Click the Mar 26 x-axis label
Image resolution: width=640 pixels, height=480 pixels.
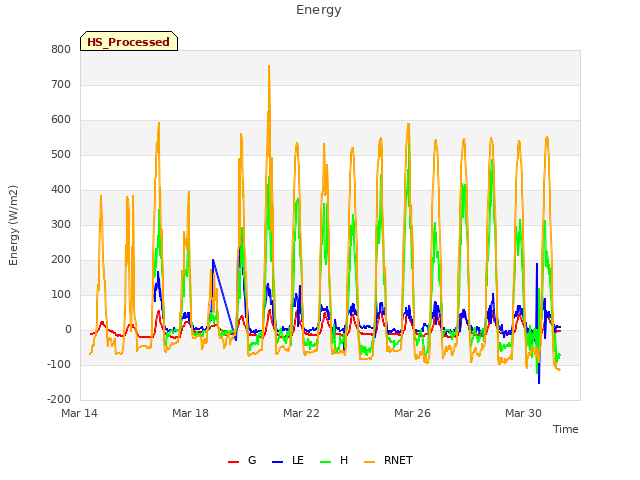[x=412, y=413]
